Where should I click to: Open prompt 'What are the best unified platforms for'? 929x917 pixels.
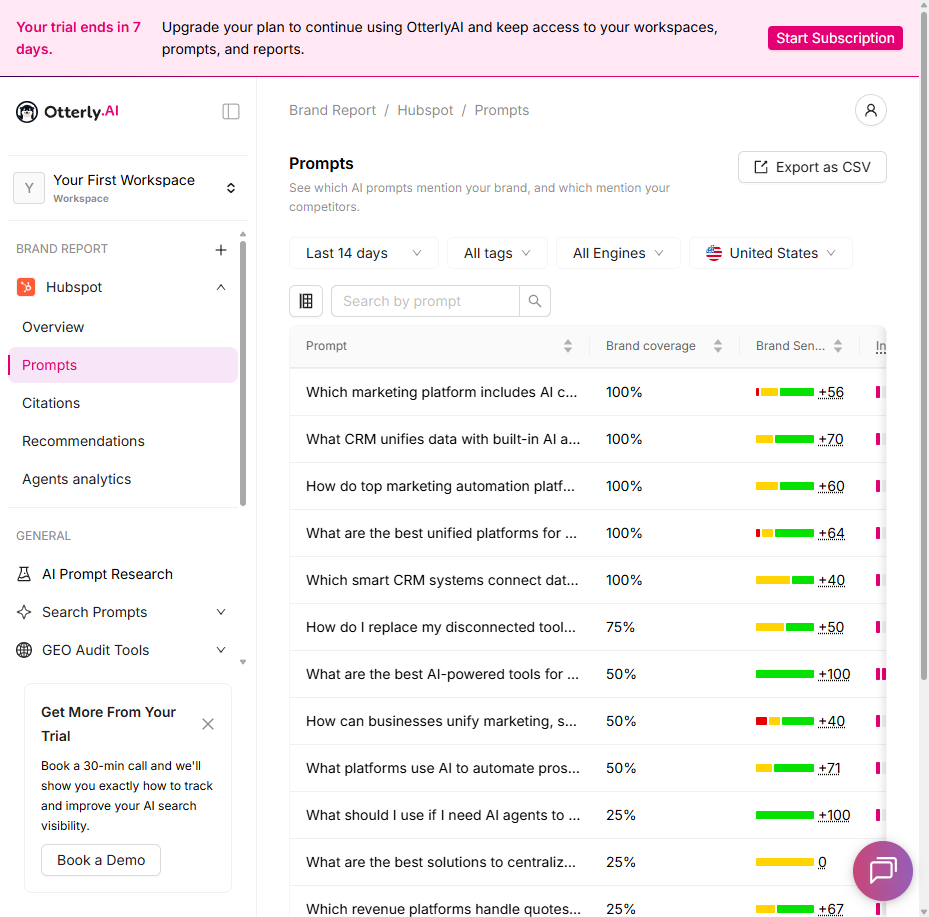(441, 533)
